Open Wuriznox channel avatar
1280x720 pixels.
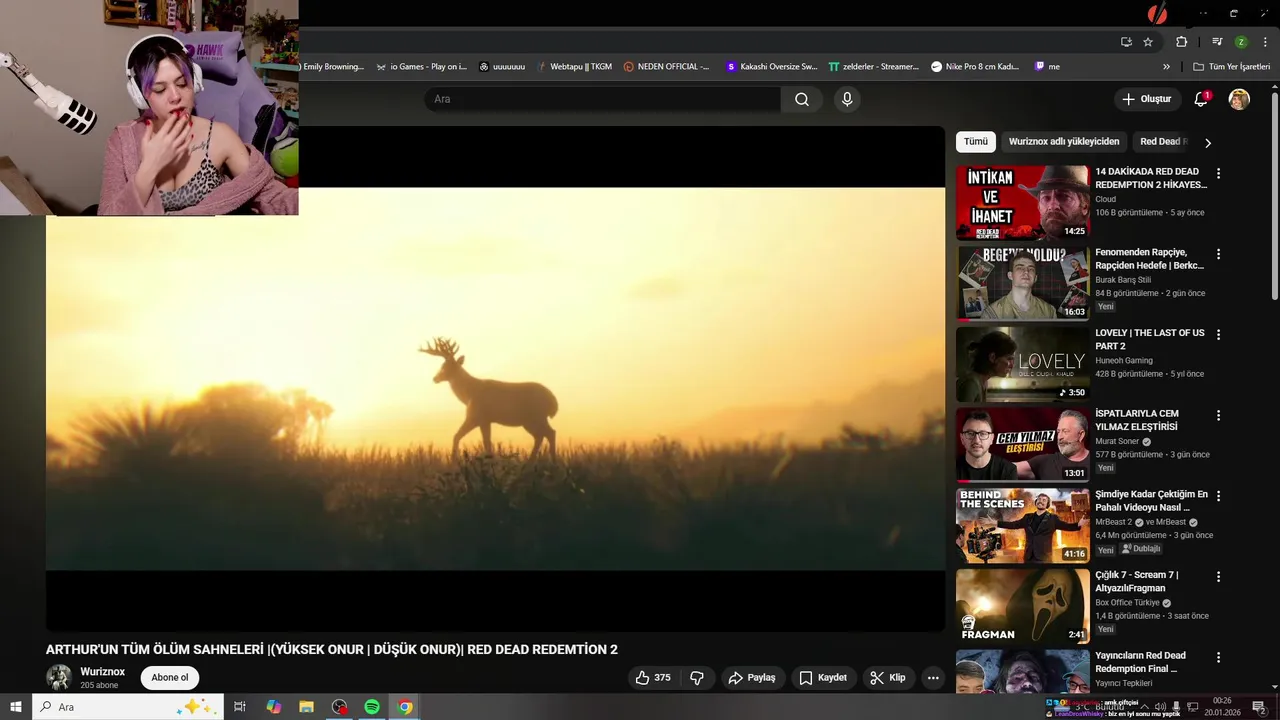(59, 677)
